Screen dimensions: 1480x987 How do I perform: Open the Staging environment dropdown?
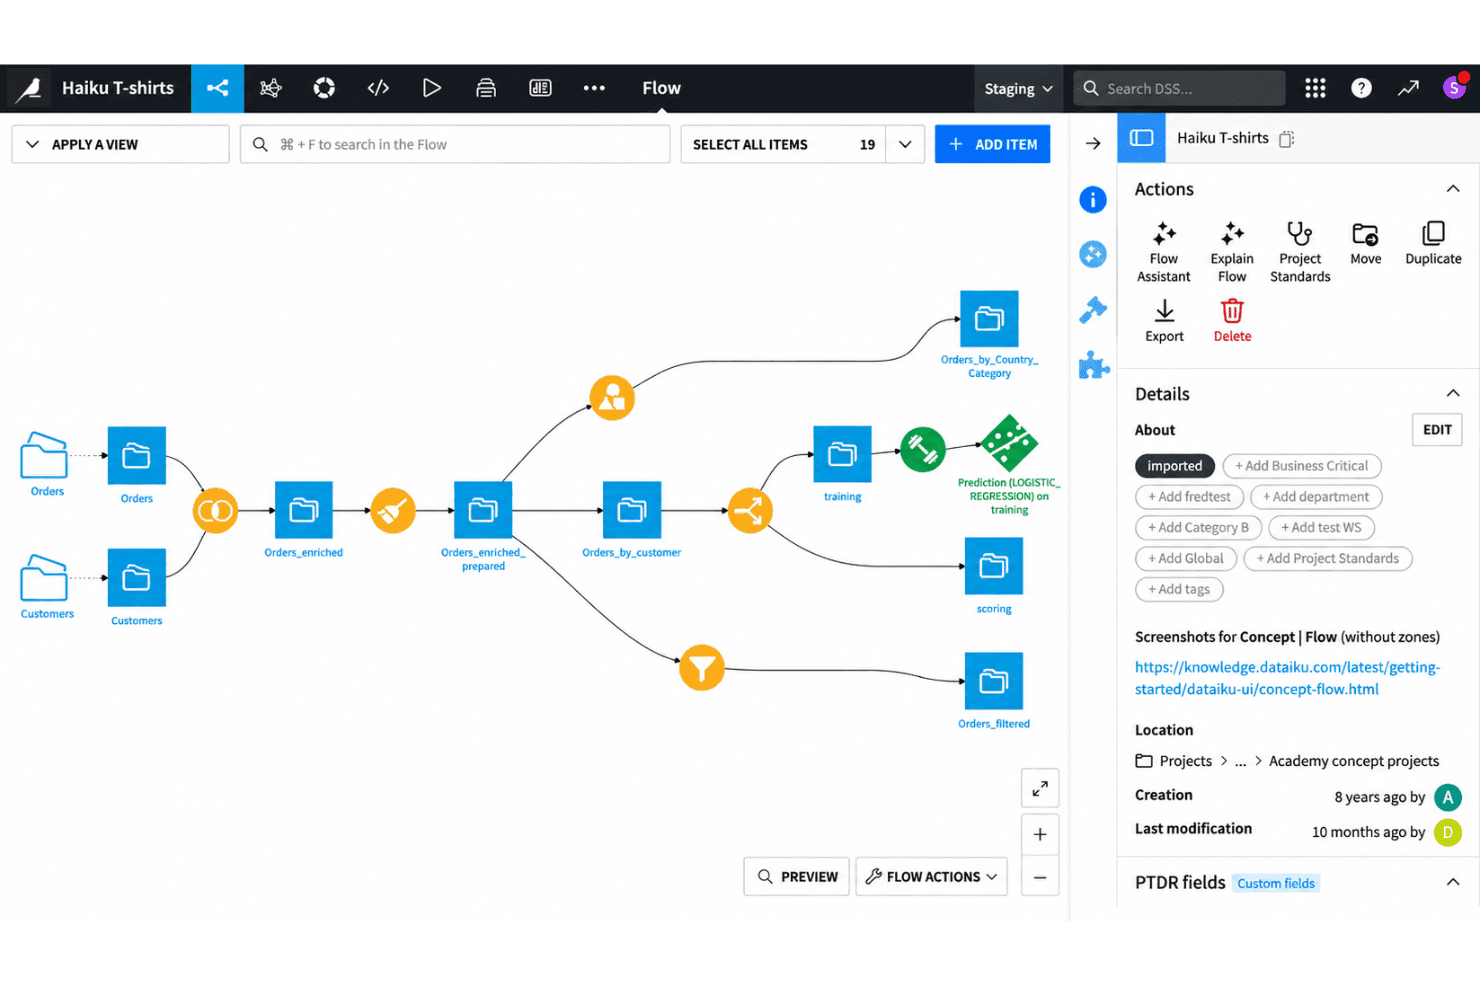(x=1018, y=88)
